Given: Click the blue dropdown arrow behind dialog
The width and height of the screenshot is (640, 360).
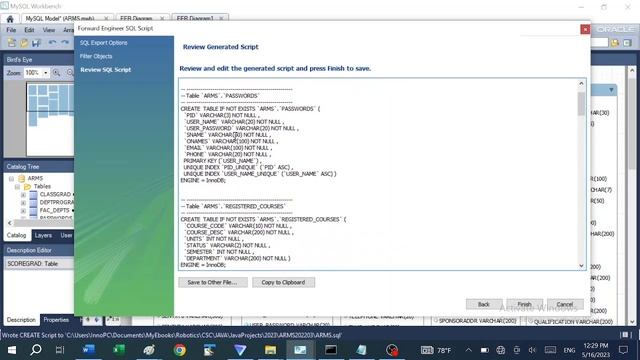Looking at the screenshot, I should [x=611, y=90].
